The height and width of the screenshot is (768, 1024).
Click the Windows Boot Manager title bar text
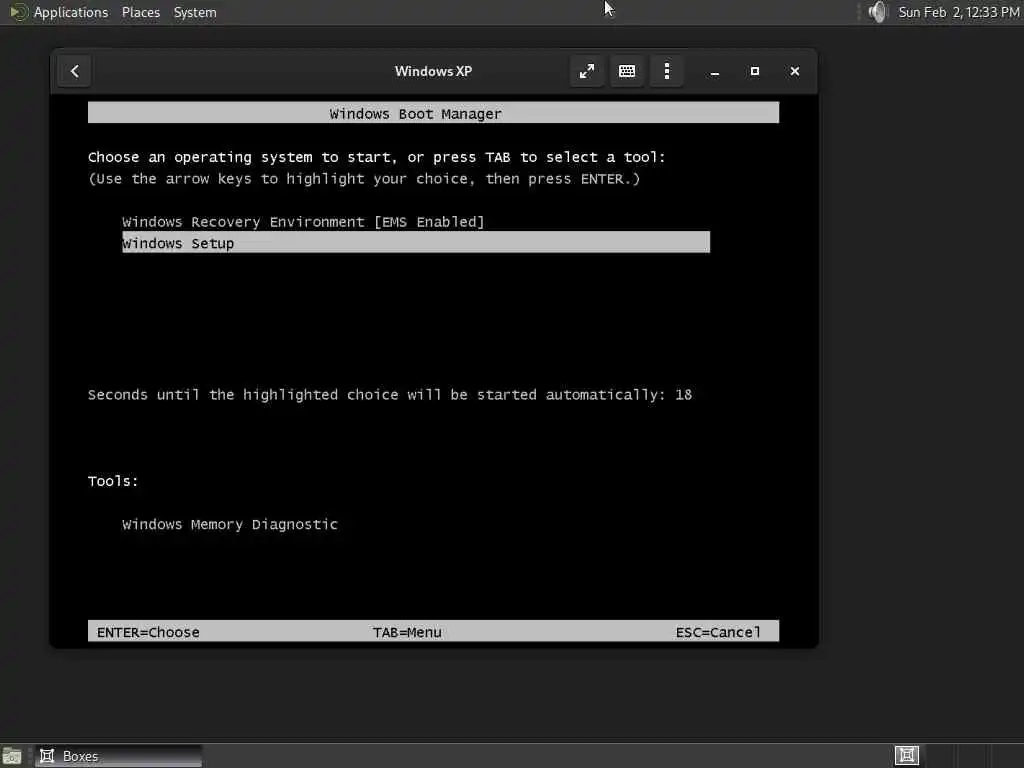(415, 114)
